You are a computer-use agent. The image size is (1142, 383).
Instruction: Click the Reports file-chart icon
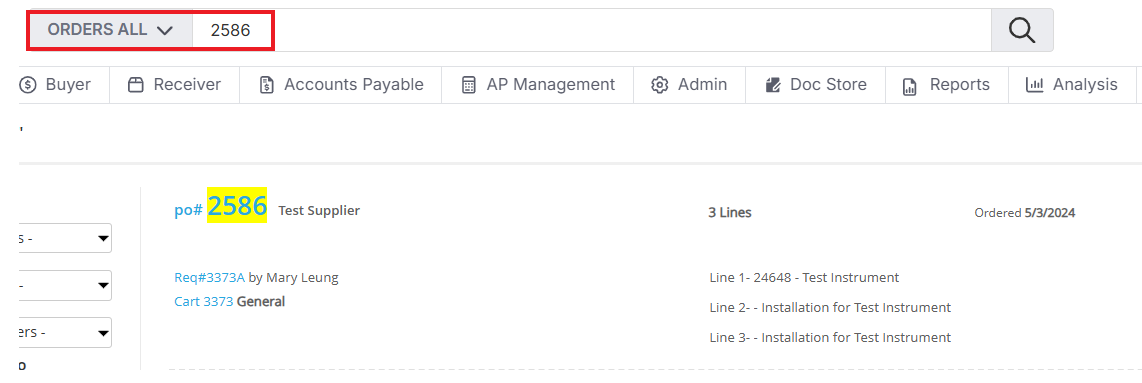909,86
